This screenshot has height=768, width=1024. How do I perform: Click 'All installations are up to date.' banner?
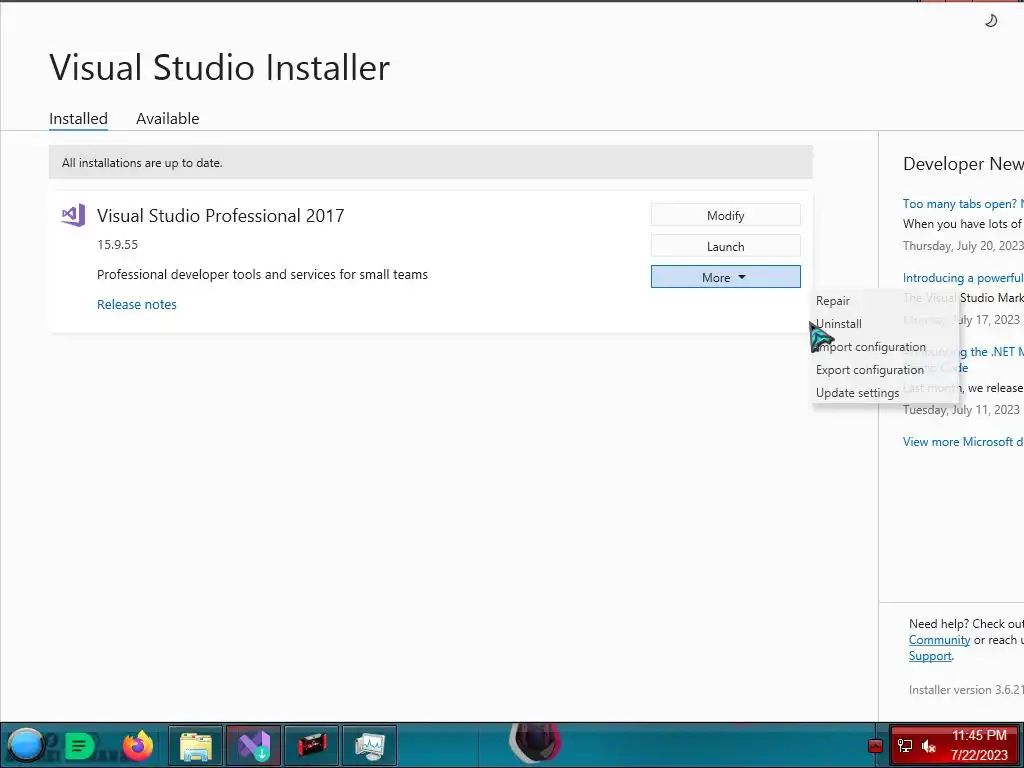[430, 163]
